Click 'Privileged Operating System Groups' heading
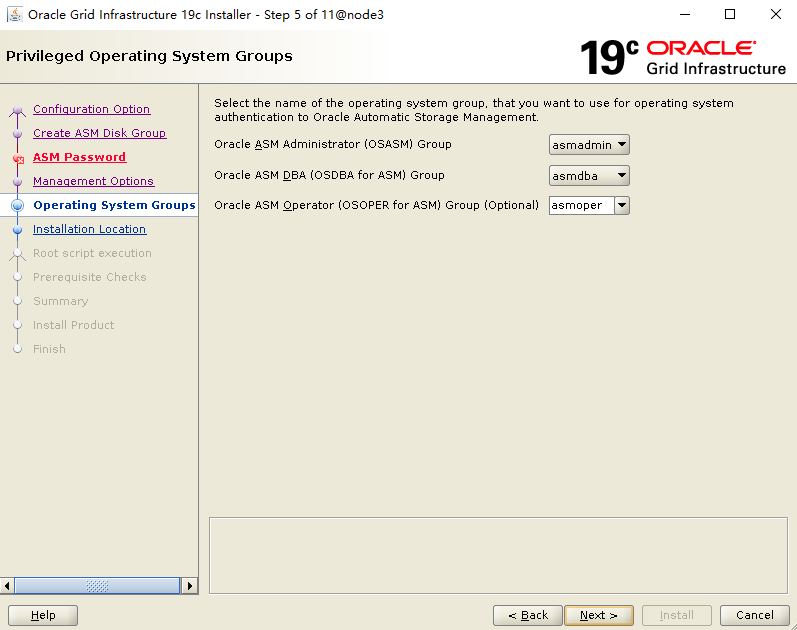Viewport: 797px width, 630px height. click(149, 56)
